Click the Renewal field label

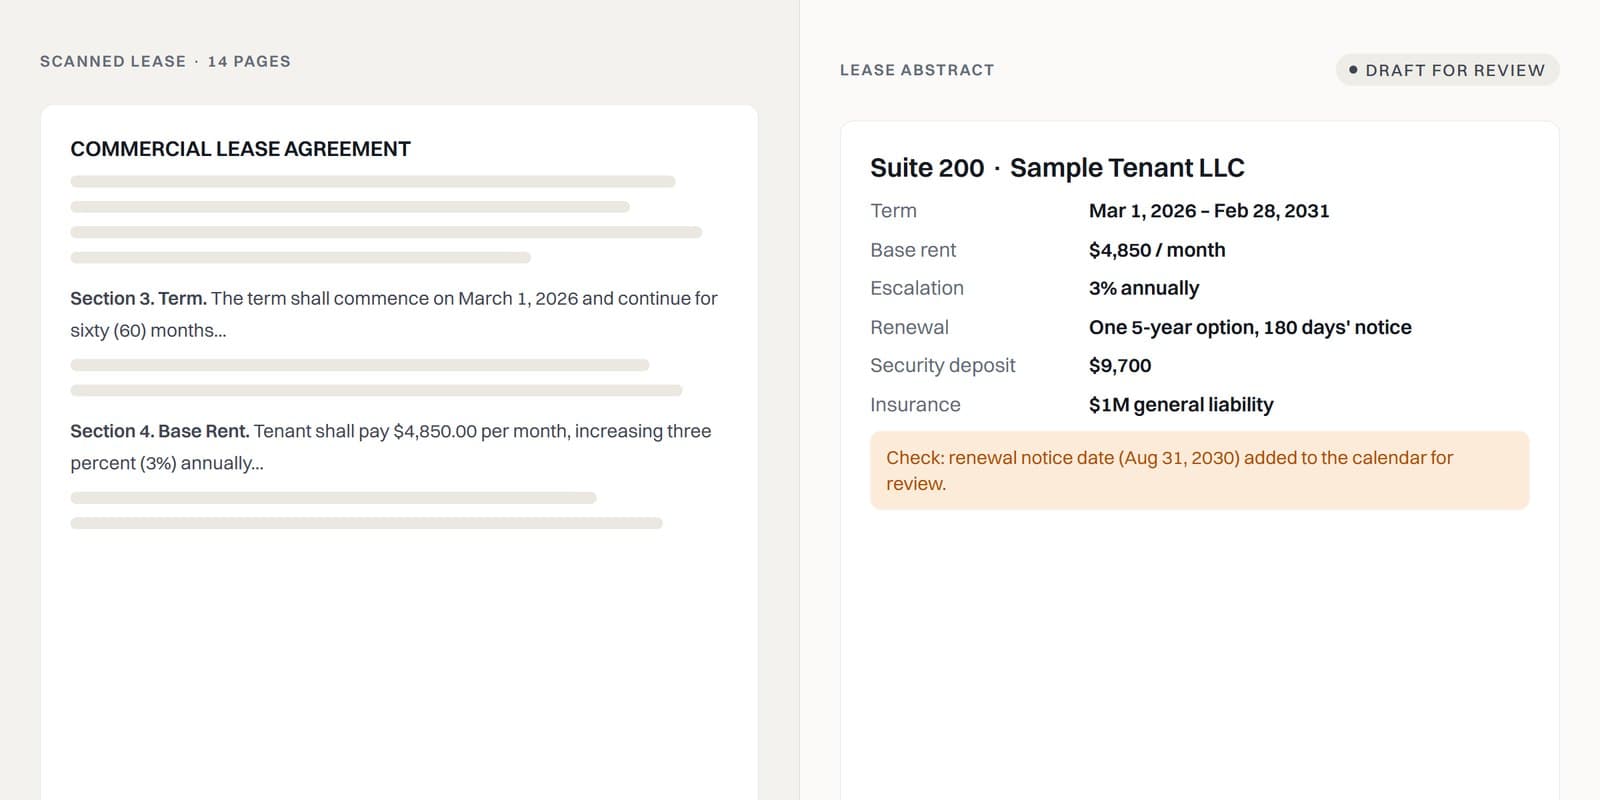(909, 327)
